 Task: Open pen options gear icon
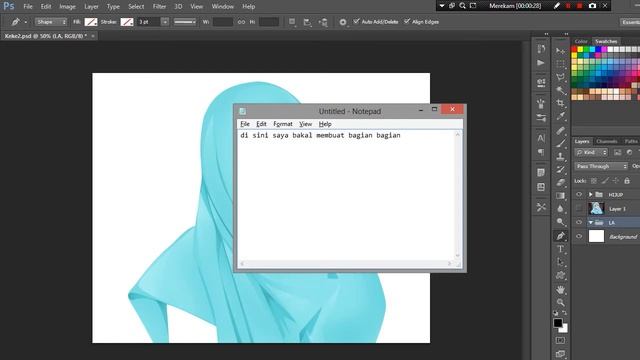pos(343,22)
